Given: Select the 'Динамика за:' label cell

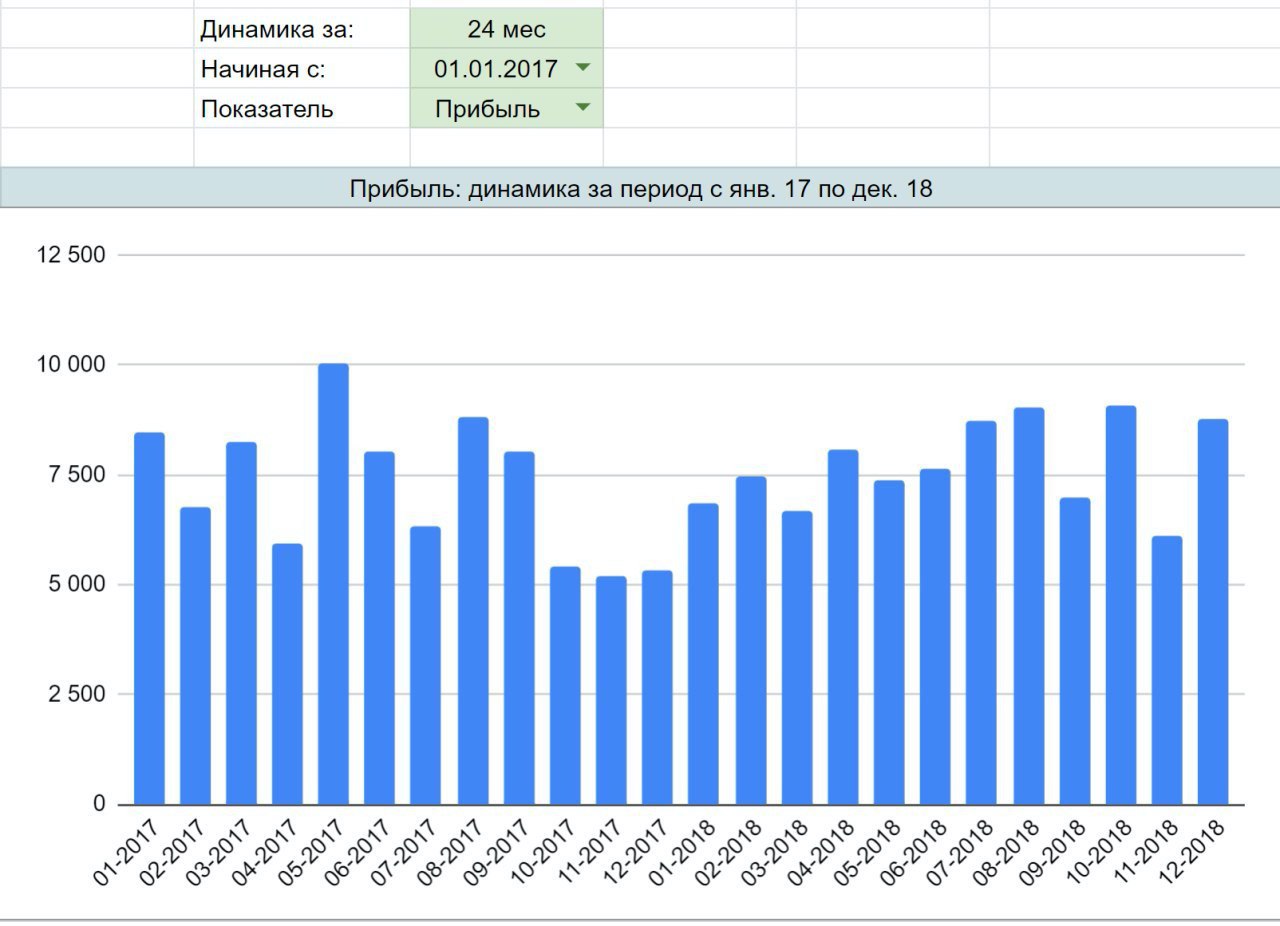Looking at the screenshot, I should click(x=302, y=29).
